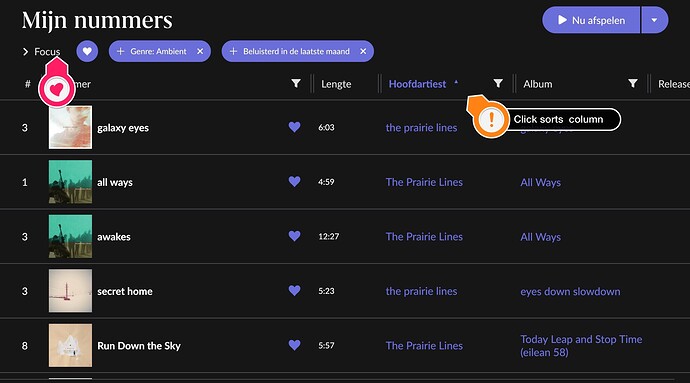Sort by the Lengte column header
This screenshot has width=690, height=383.
[x=336, y=84]
